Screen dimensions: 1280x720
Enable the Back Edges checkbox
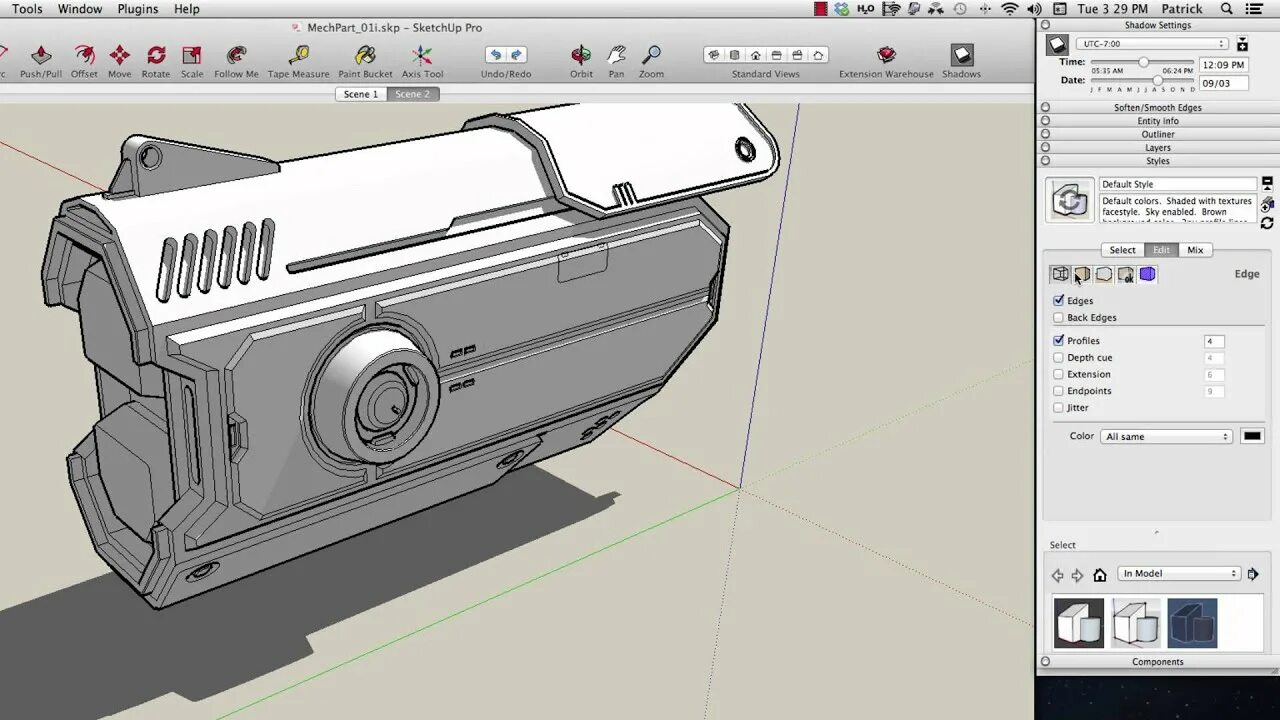point(1059,318)
